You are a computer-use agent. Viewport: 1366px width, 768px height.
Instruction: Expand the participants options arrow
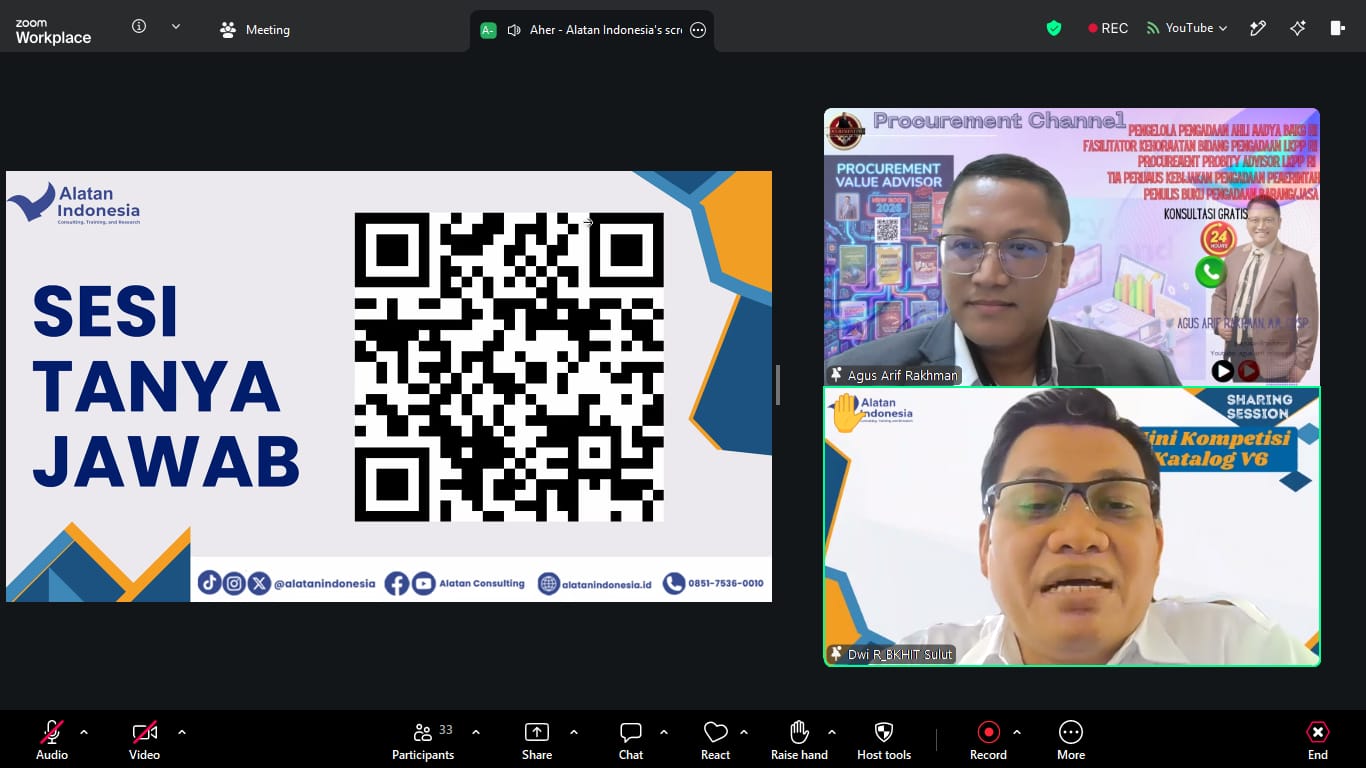476,732
